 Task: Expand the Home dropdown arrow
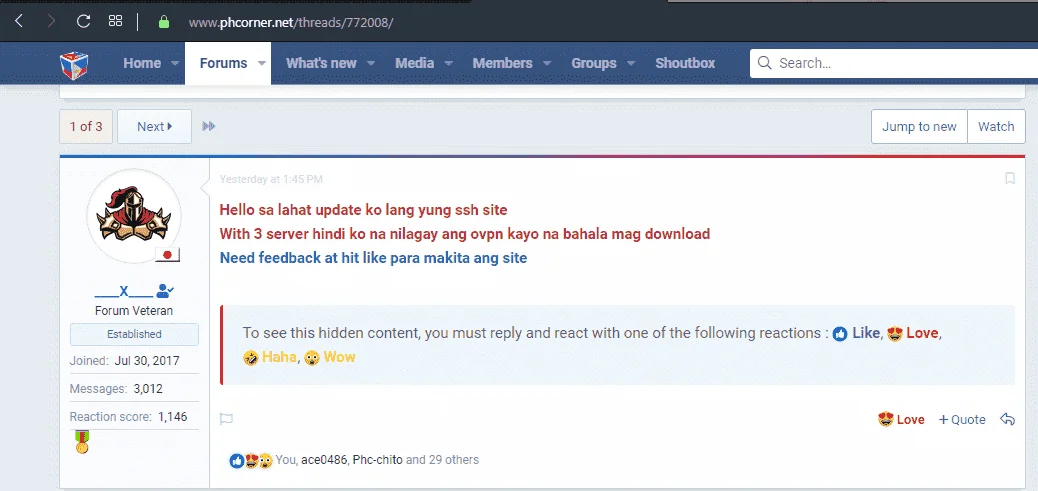tap(175, 64)
